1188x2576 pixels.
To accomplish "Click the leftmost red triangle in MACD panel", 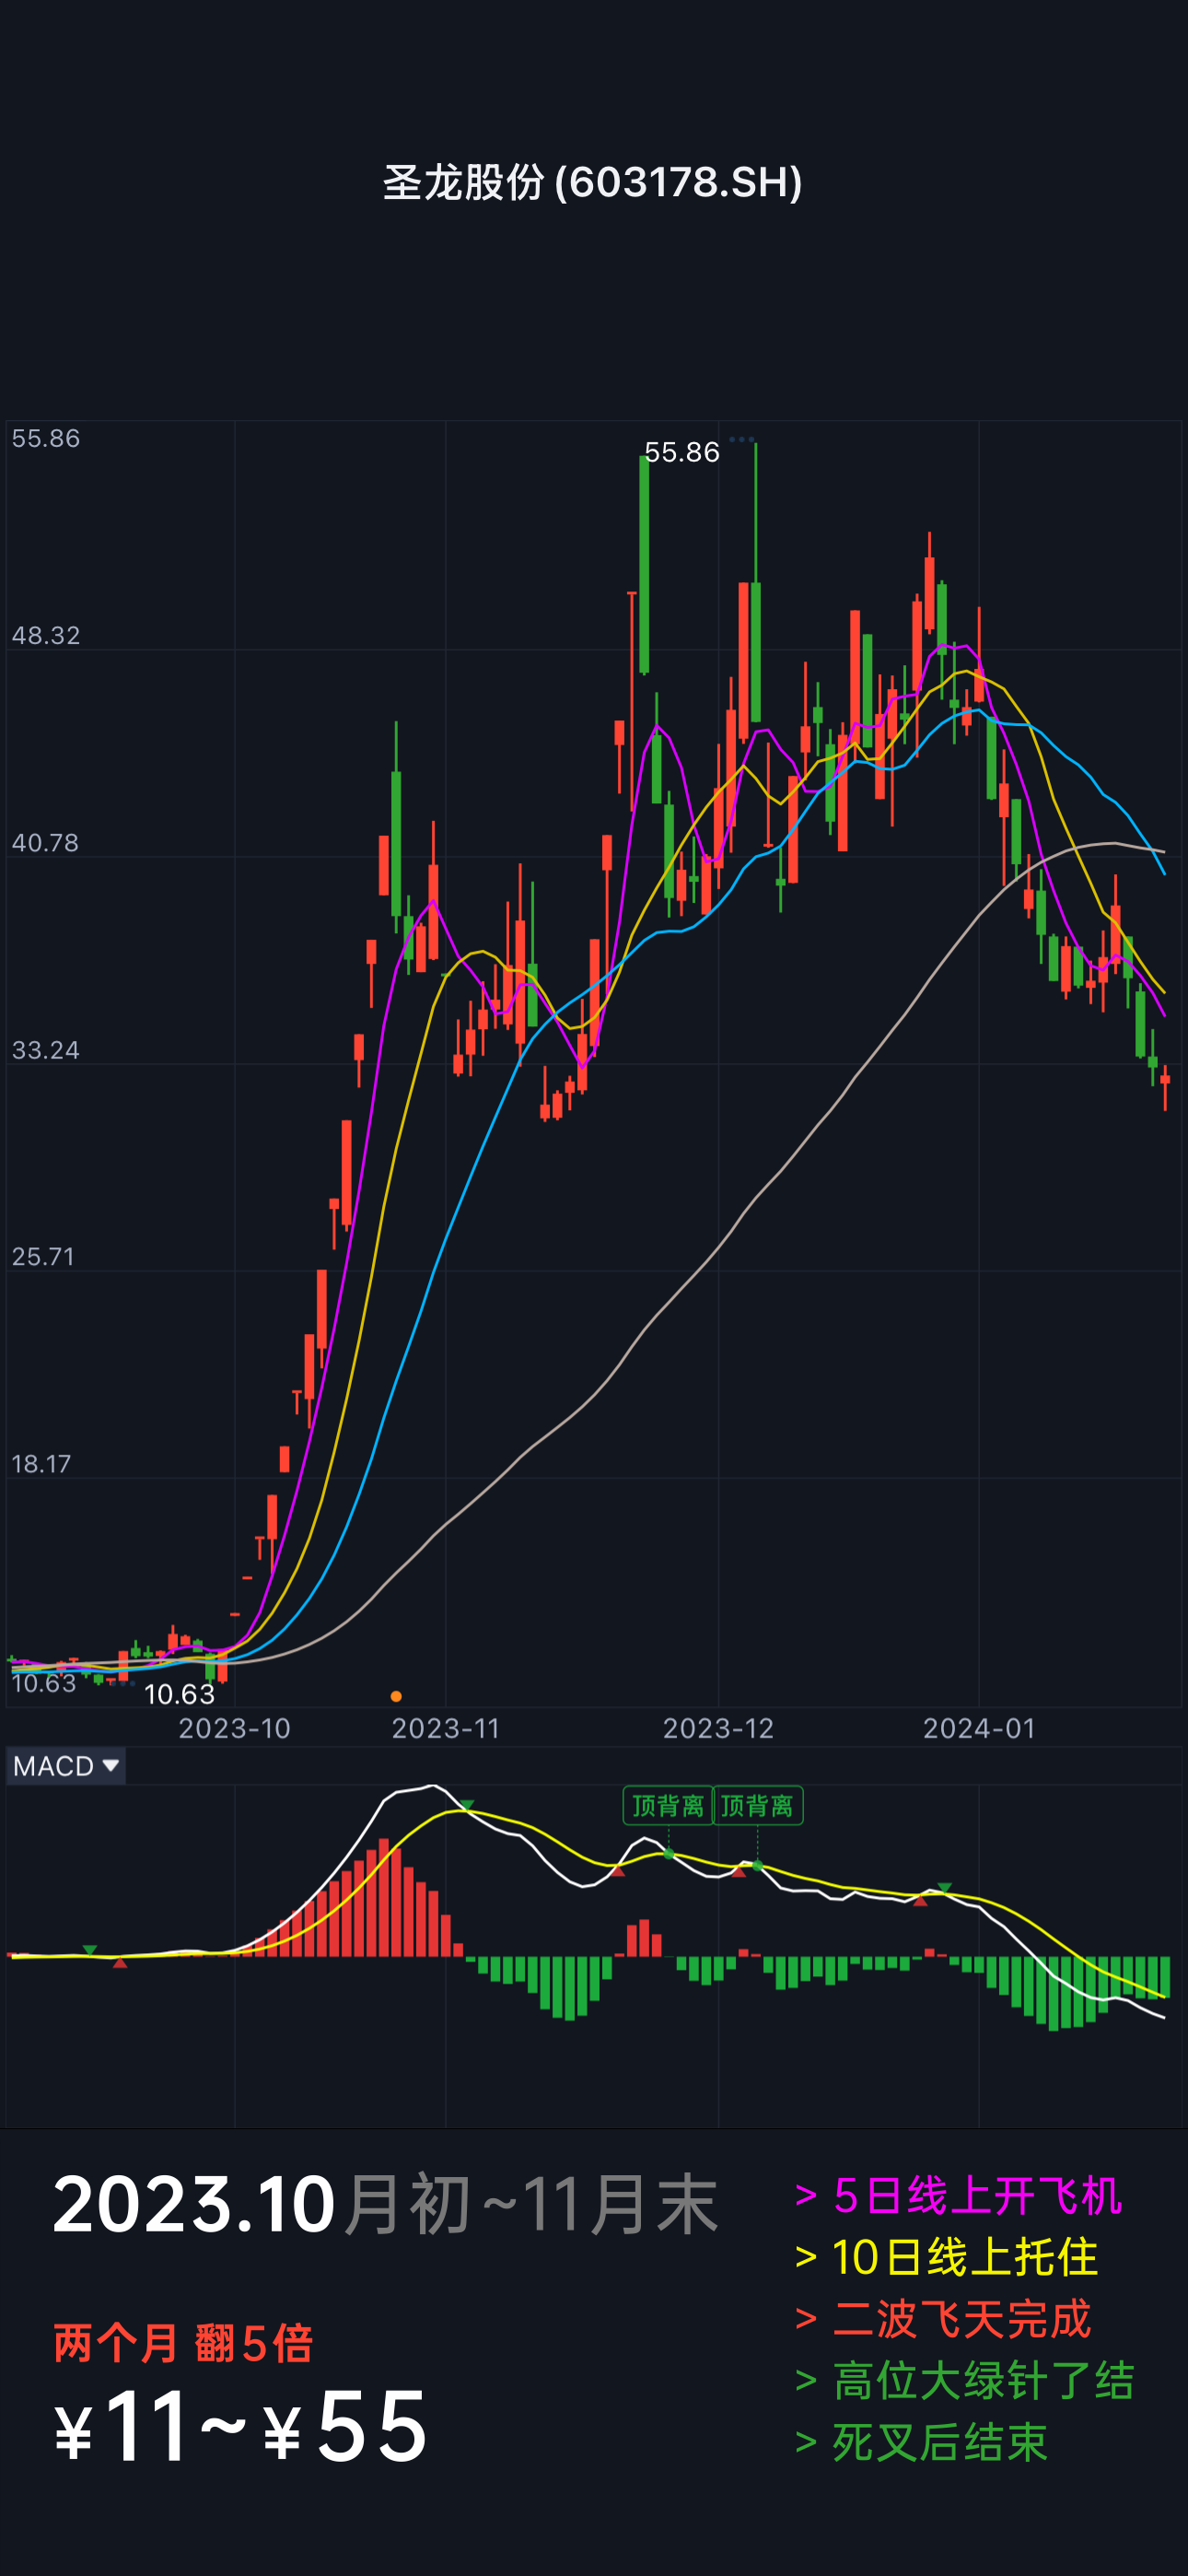I will point(120,1963).
